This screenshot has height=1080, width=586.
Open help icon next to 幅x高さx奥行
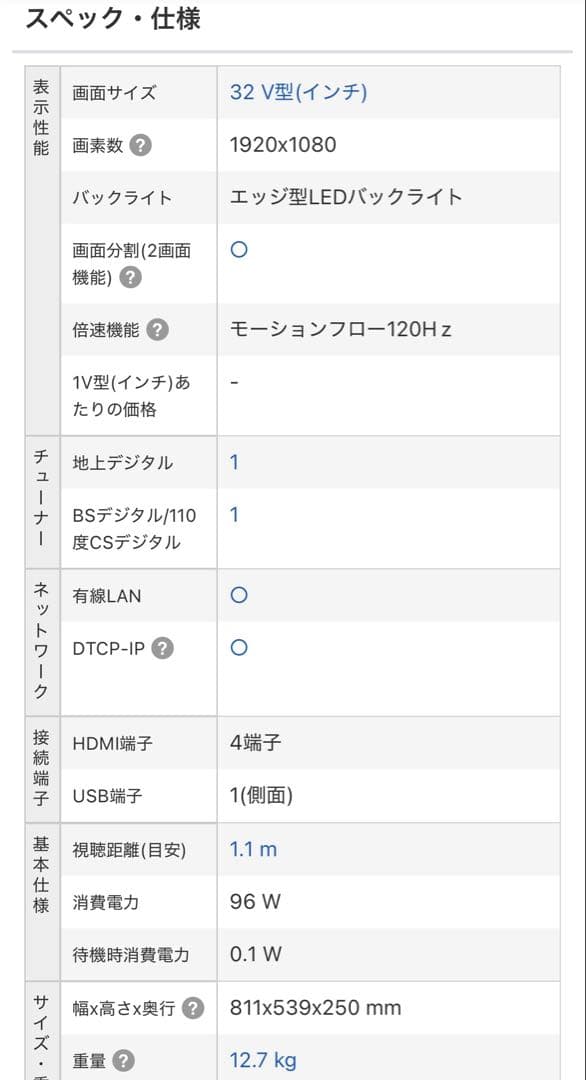click(193, 1008)
